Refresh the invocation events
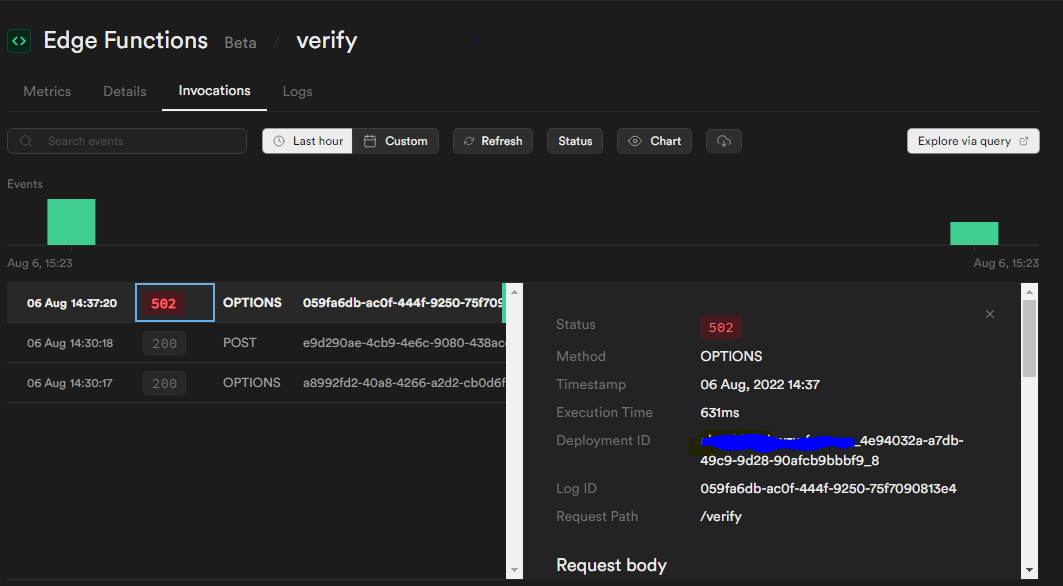The image size is (1063, 586). click(x=493, y=141)
